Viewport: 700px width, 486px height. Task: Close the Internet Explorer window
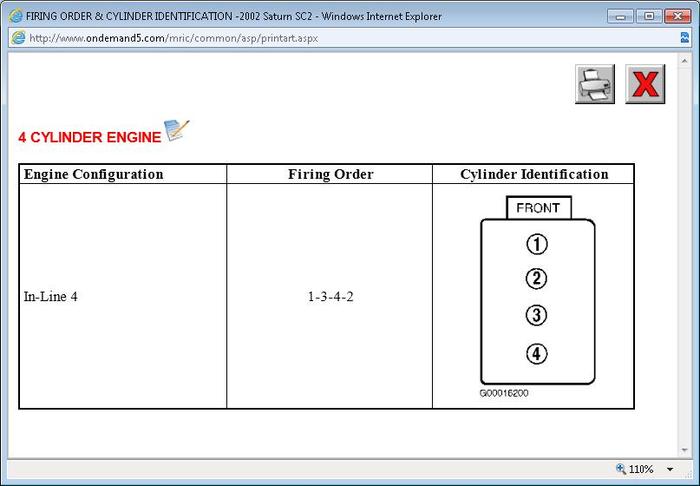click(678, 16)
